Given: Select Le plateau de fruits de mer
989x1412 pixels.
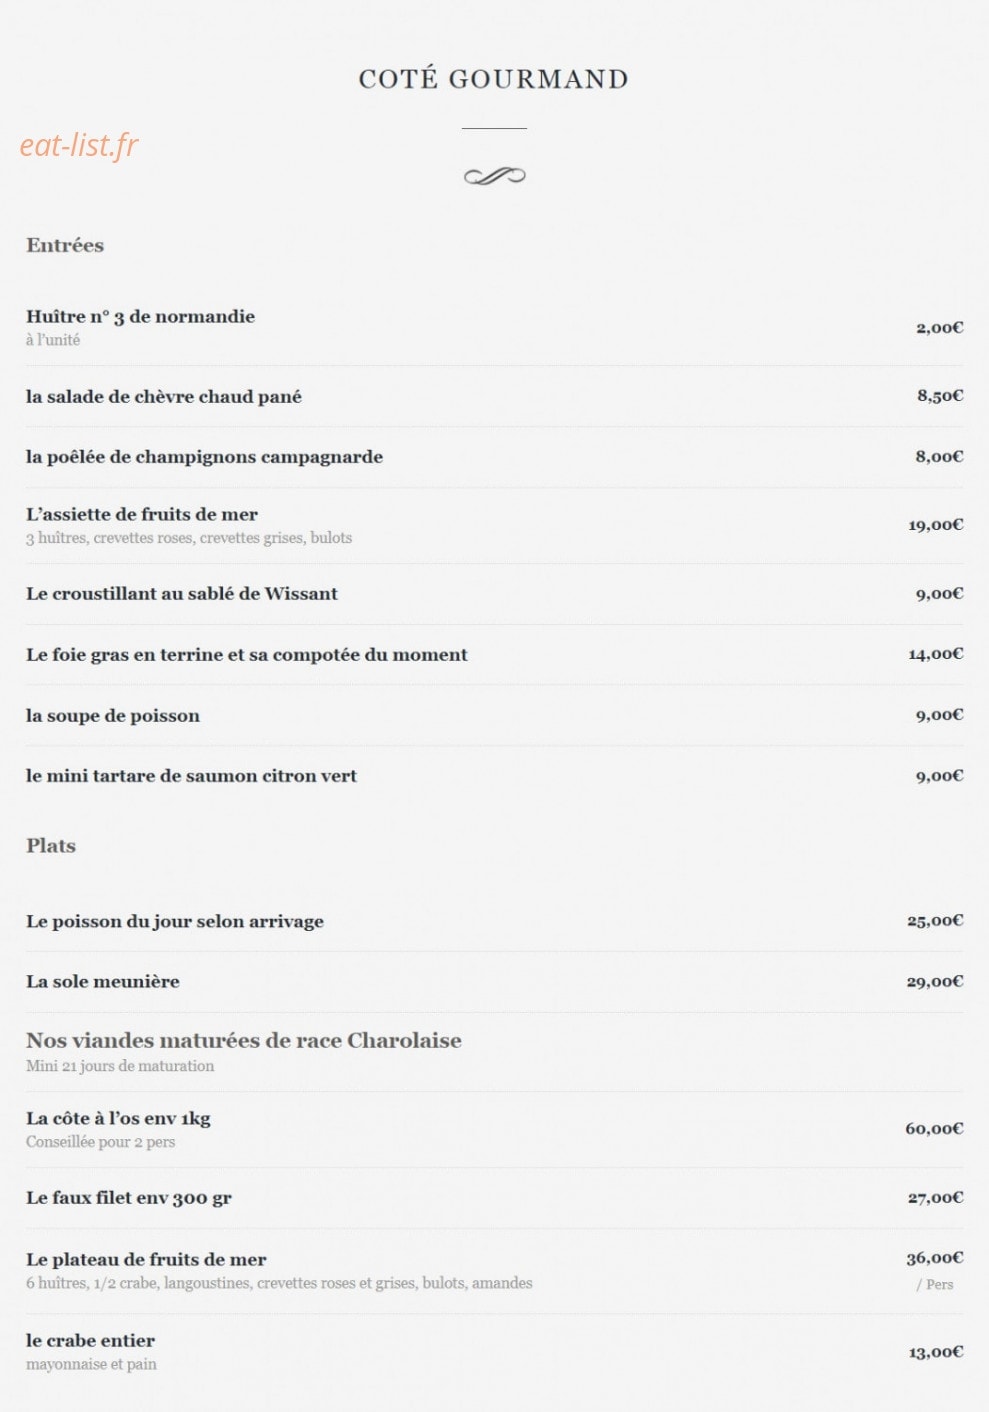Looking at the screenshot, I should (146, 1259).
